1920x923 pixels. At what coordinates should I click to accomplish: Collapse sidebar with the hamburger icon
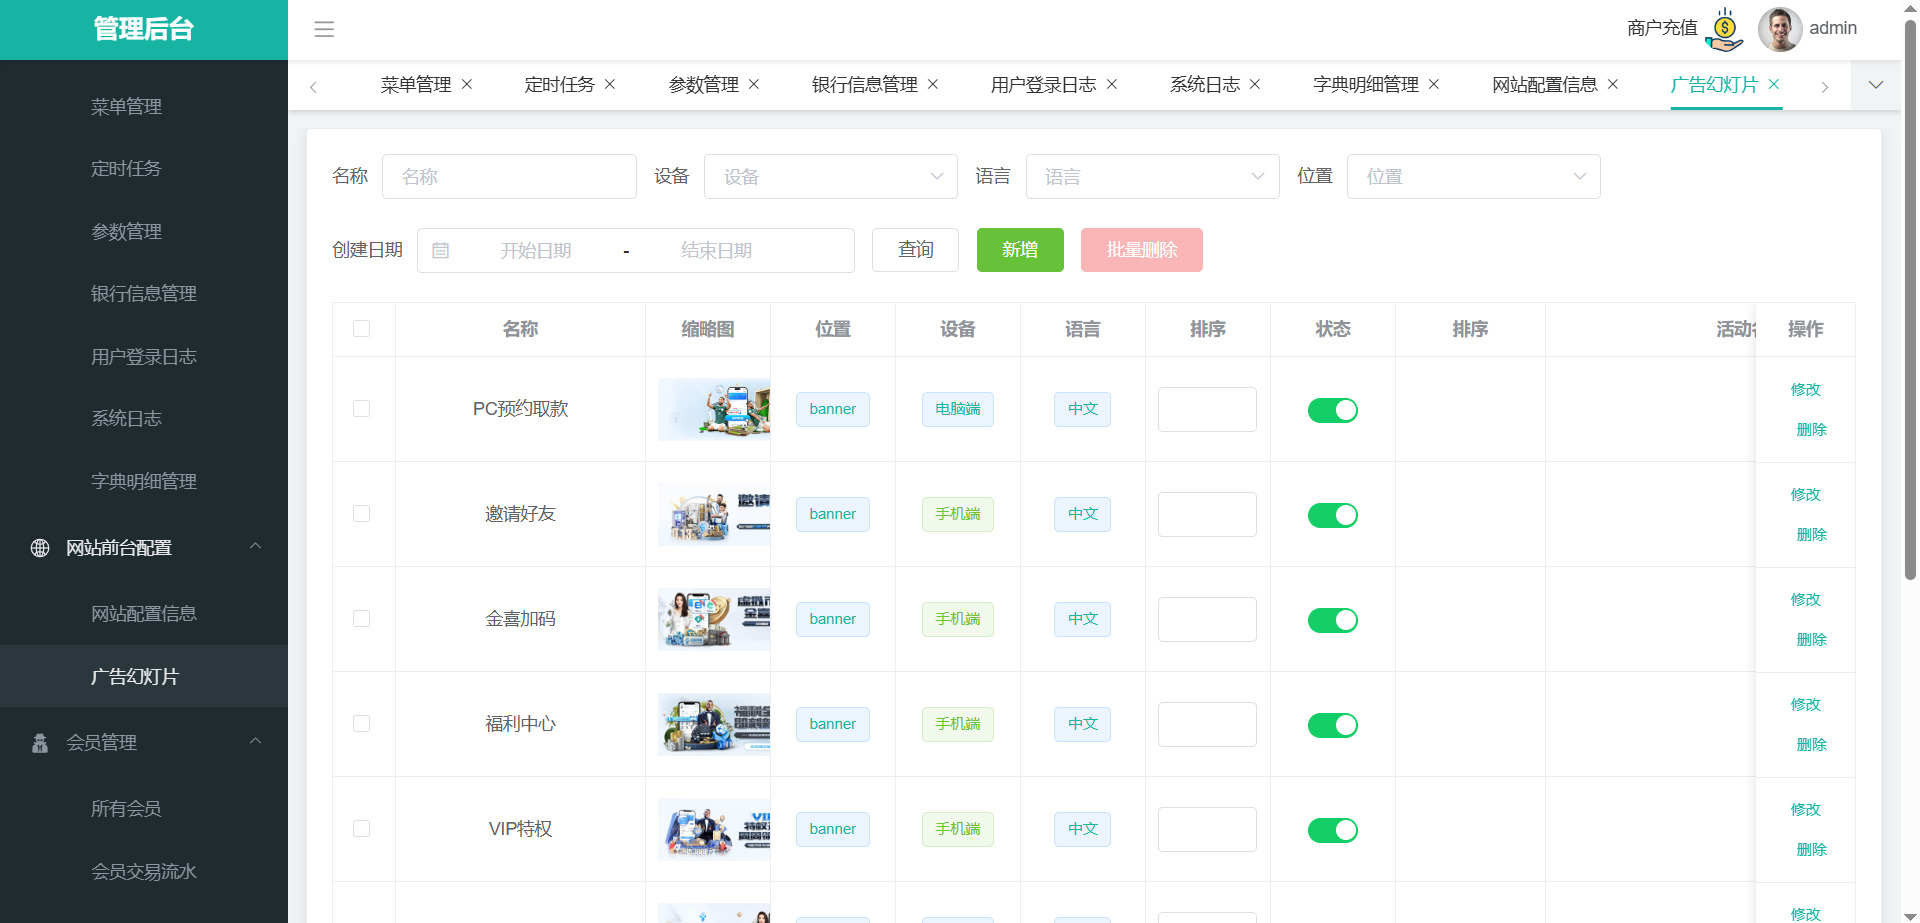(x=324, y=29)
